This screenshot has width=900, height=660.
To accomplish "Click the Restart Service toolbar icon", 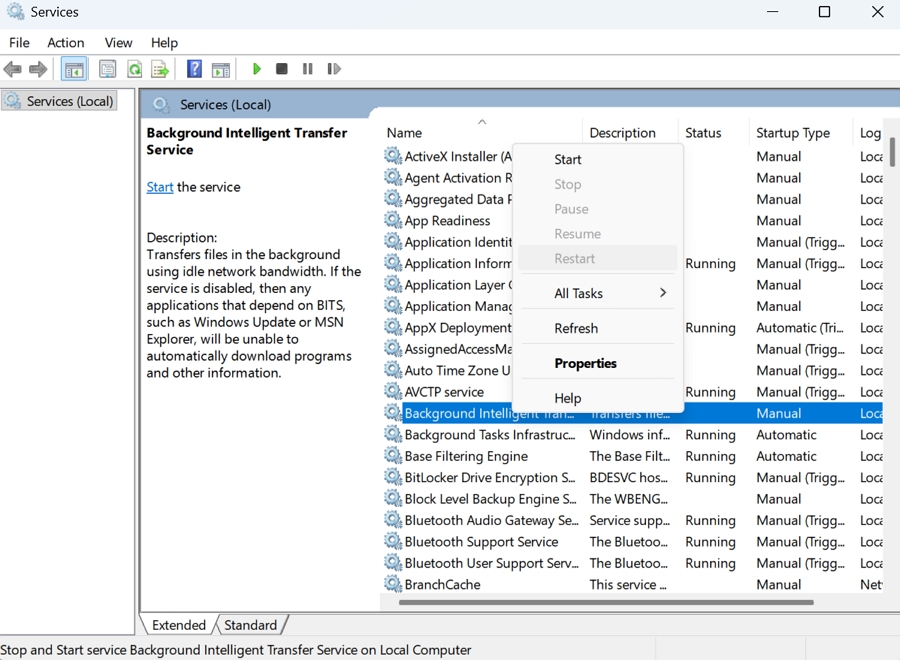I will [334, 69].
